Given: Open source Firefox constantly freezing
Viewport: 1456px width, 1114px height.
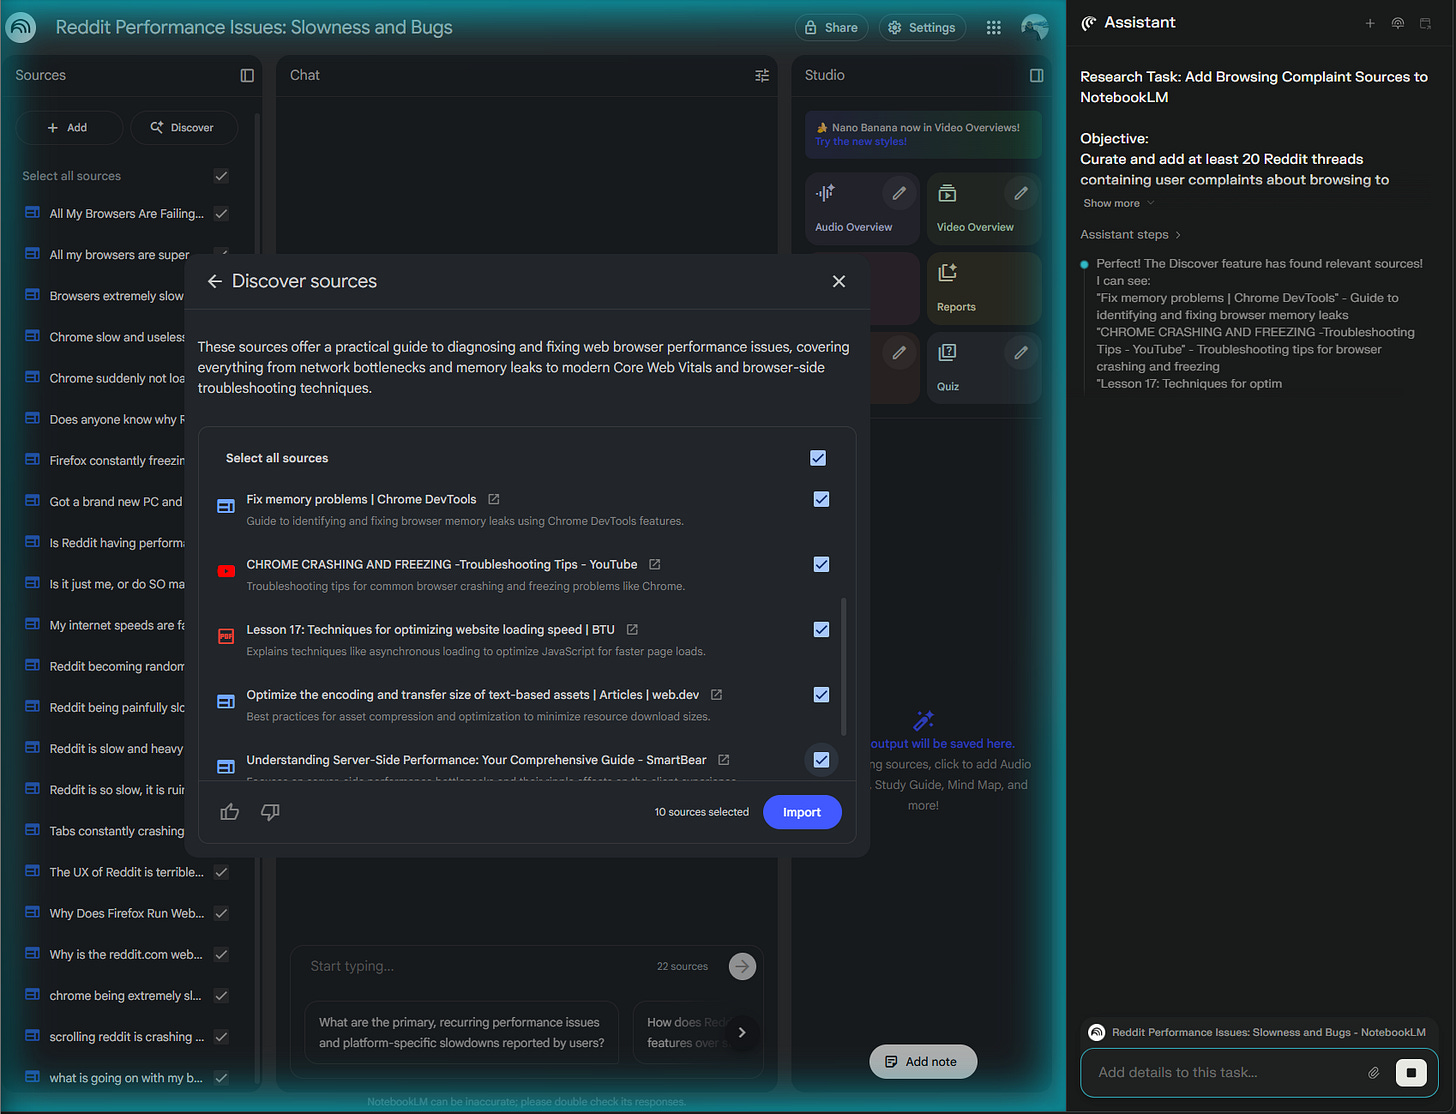Looking at the screenshot, I should pos(116,460).
